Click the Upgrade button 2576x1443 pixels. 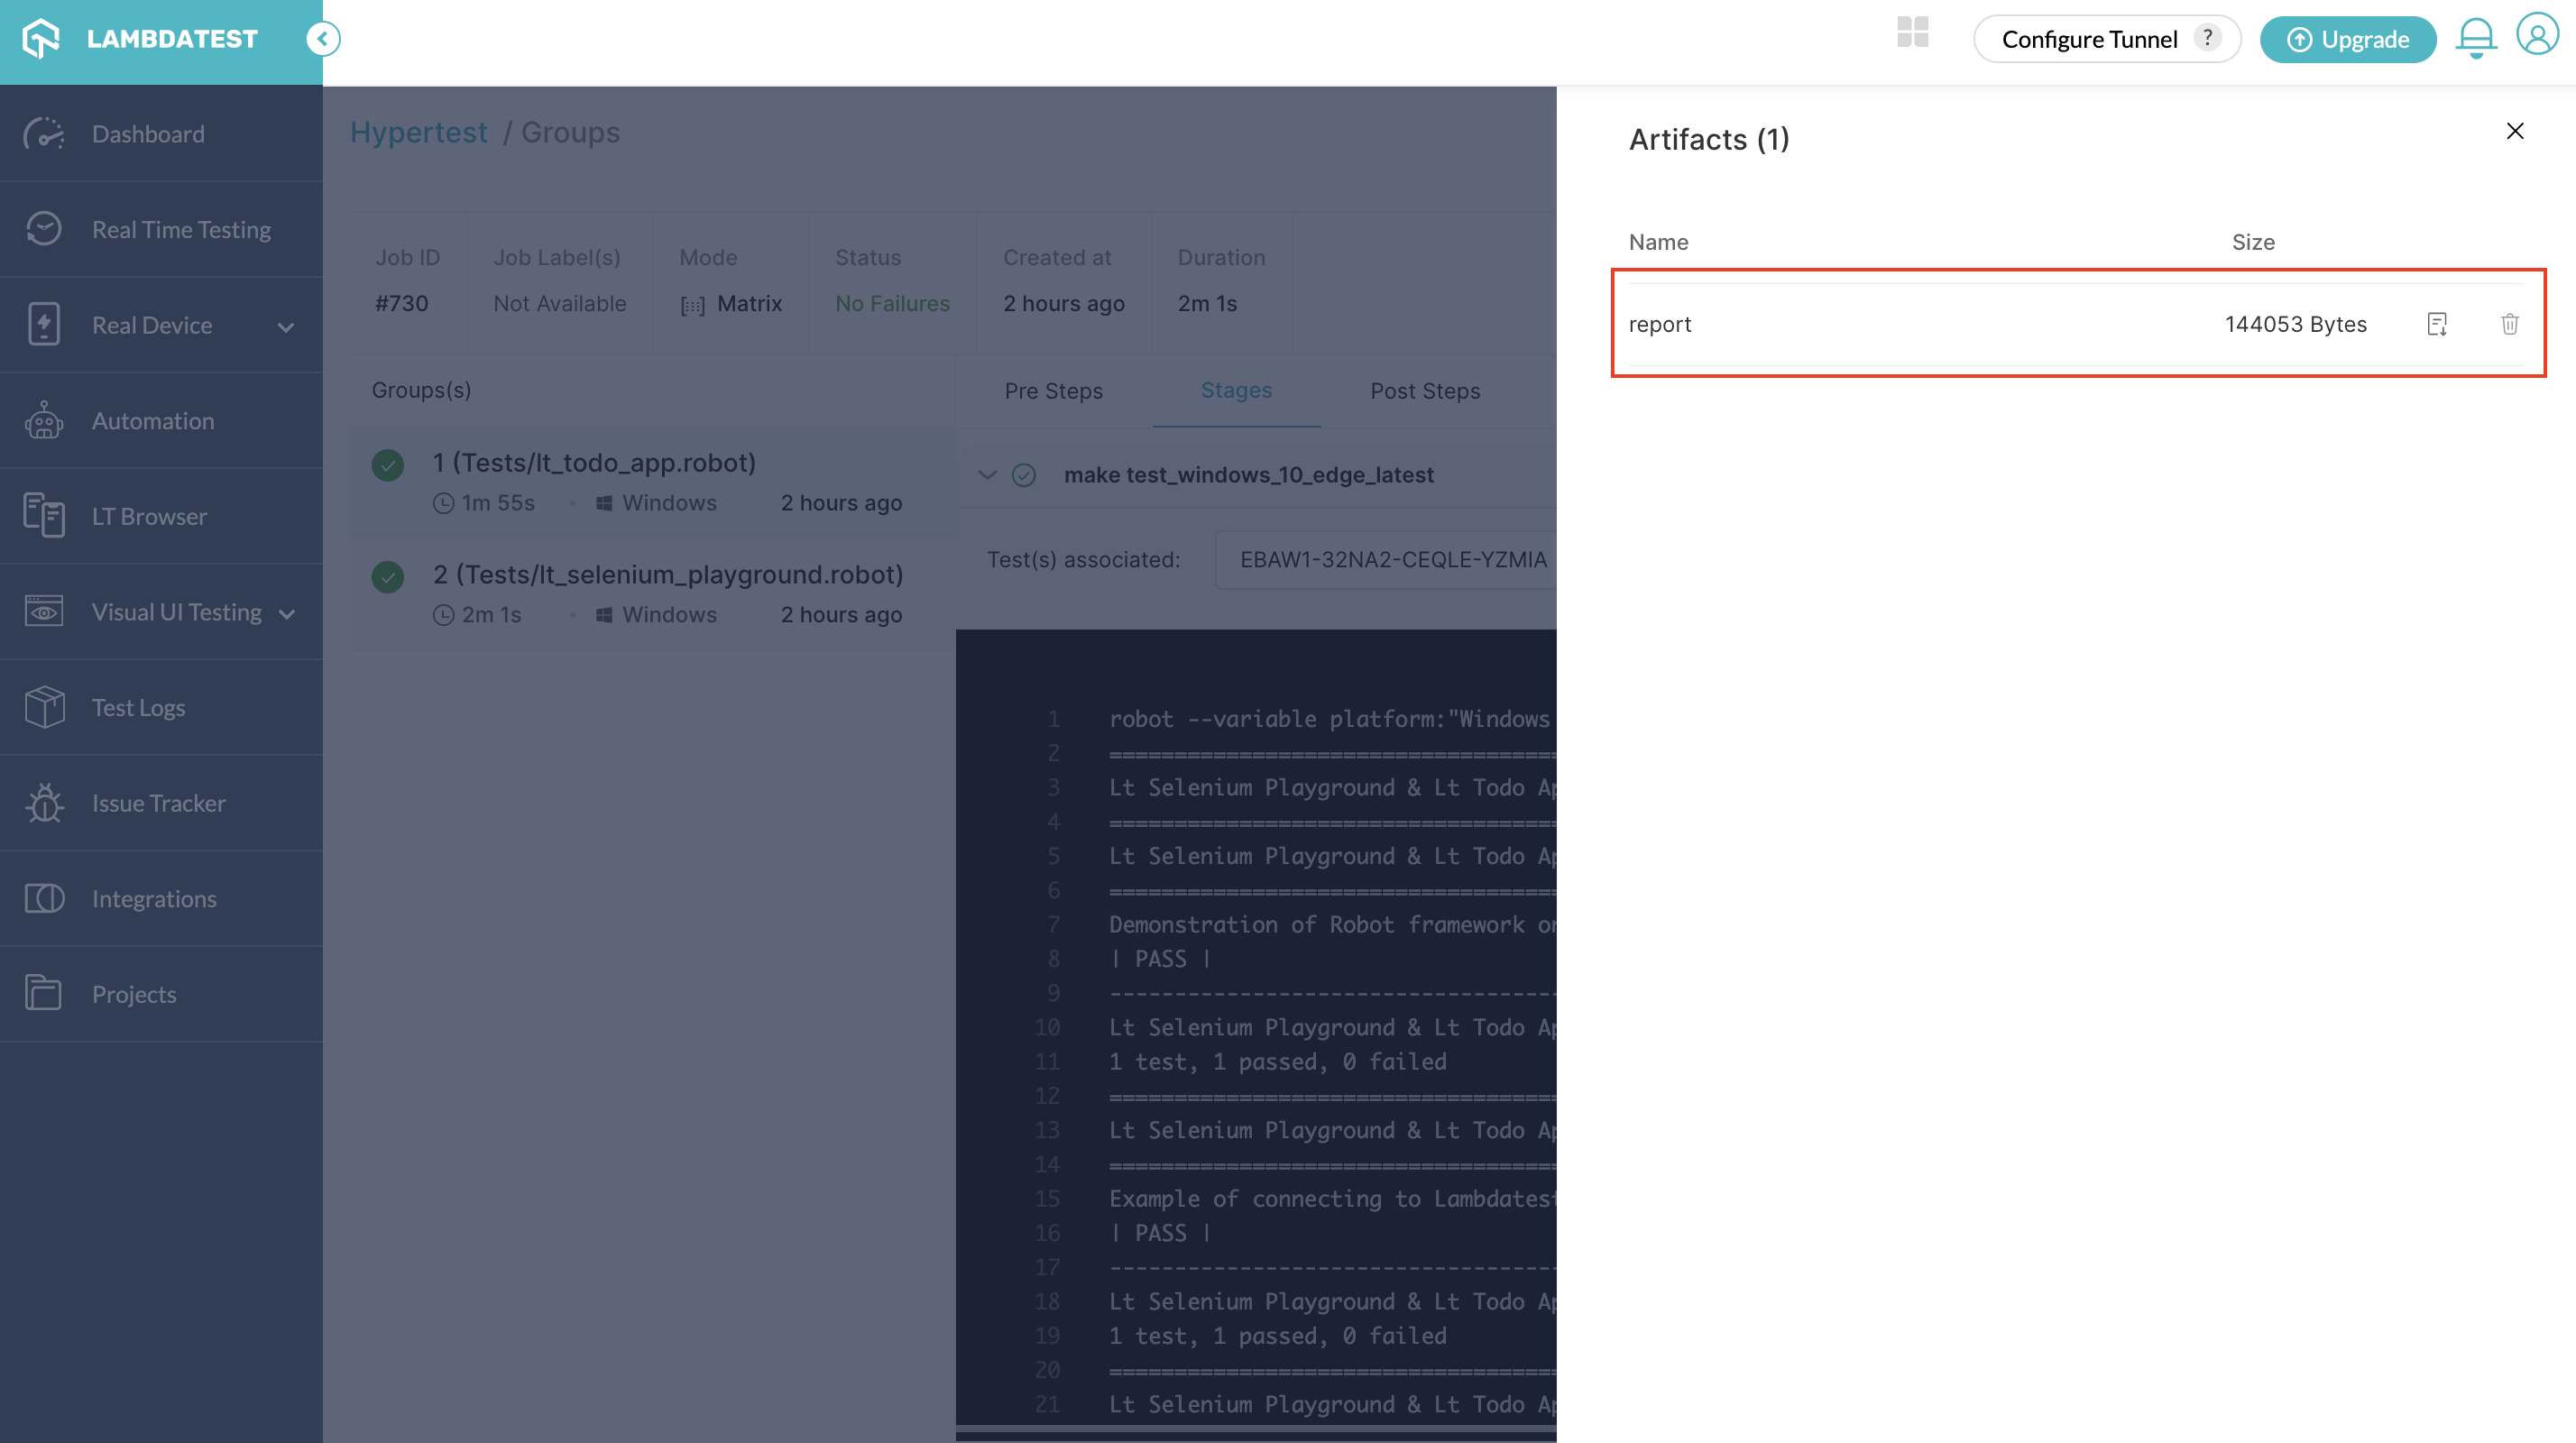pyautogui.click(x=2347, y=39)
